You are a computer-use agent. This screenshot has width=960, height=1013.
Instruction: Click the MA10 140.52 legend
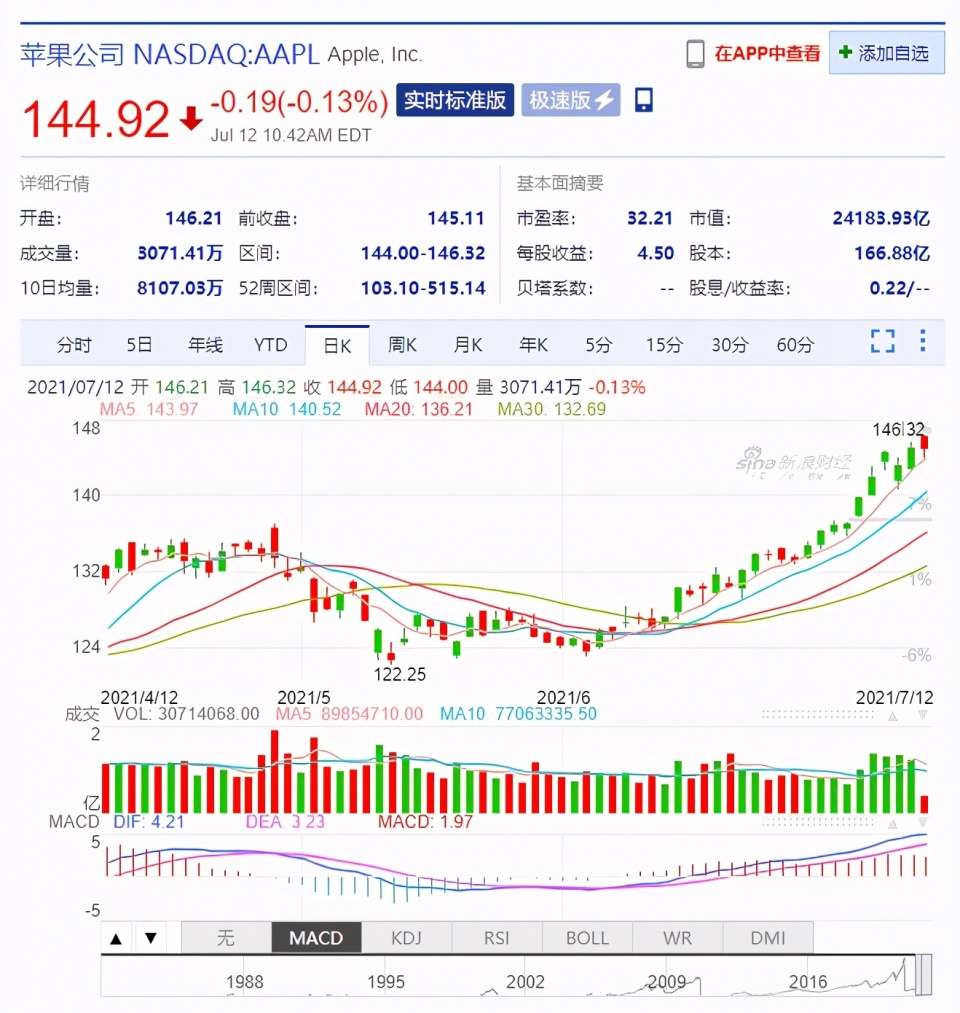pos(287,409)
